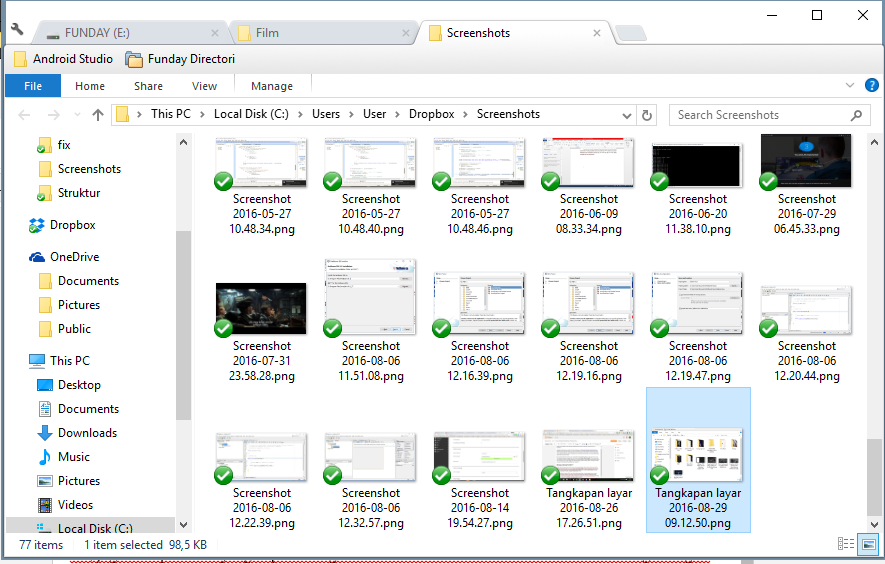Click Dropbox in address path
Viewport: 885px width, 564px height.
(431, 115)
